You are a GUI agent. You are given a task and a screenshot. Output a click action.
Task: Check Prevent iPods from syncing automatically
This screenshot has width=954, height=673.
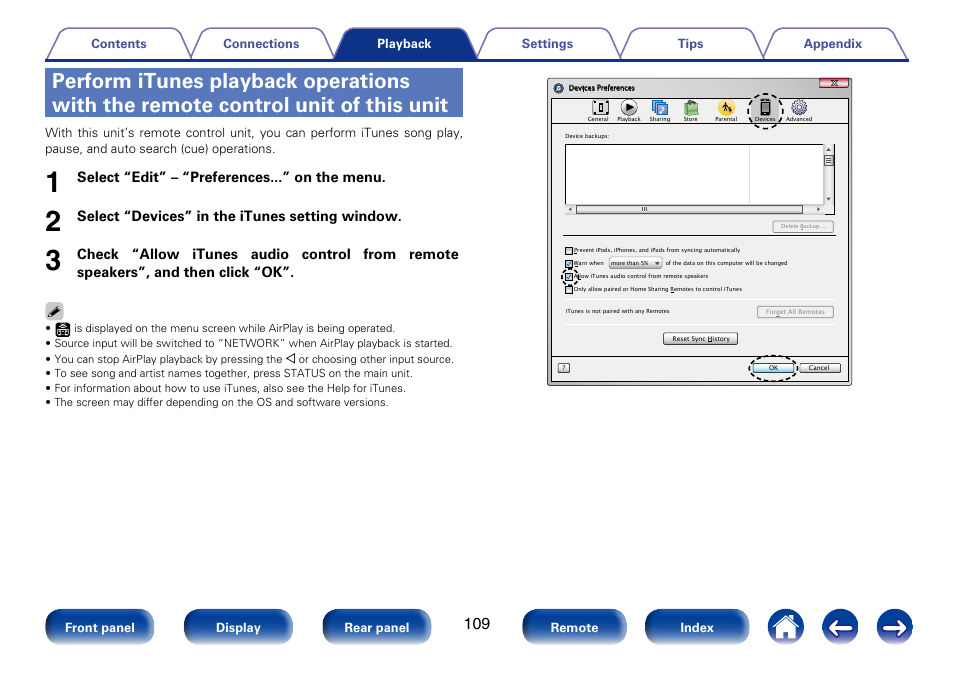tap(569, 251)
